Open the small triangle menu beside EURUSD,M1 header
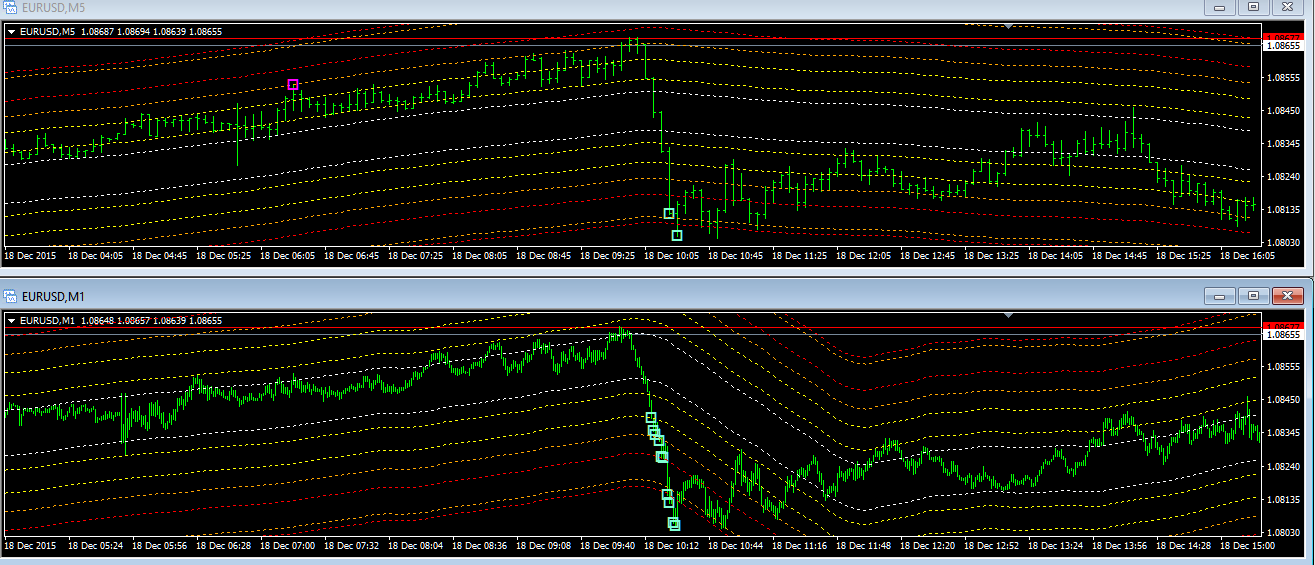1315x565 pixels. (12, 320)
